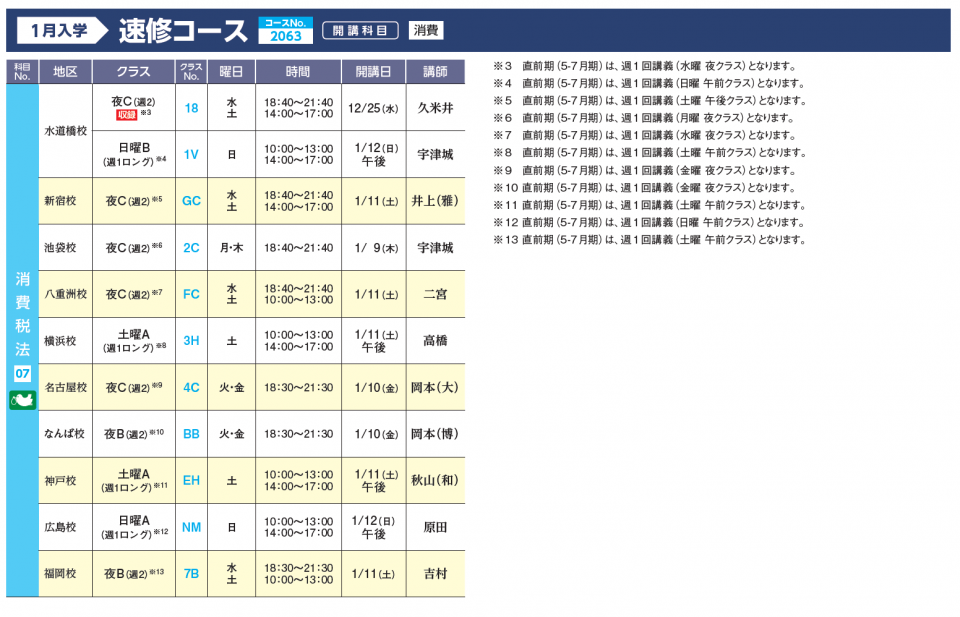Click the 地区 column header

[65, 72]
